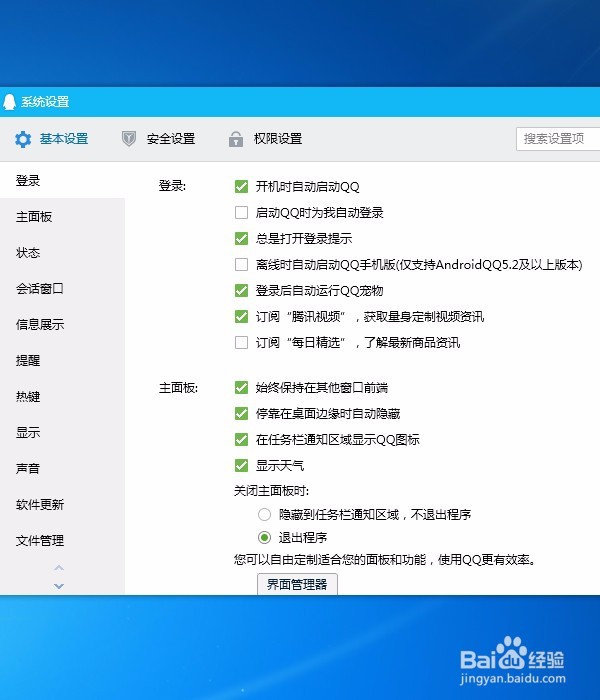Image resolution: width=600 pixels, height=700 pixels.
Task: Uncheck 显示天气 checkbox
Action: tap(242, 466)
